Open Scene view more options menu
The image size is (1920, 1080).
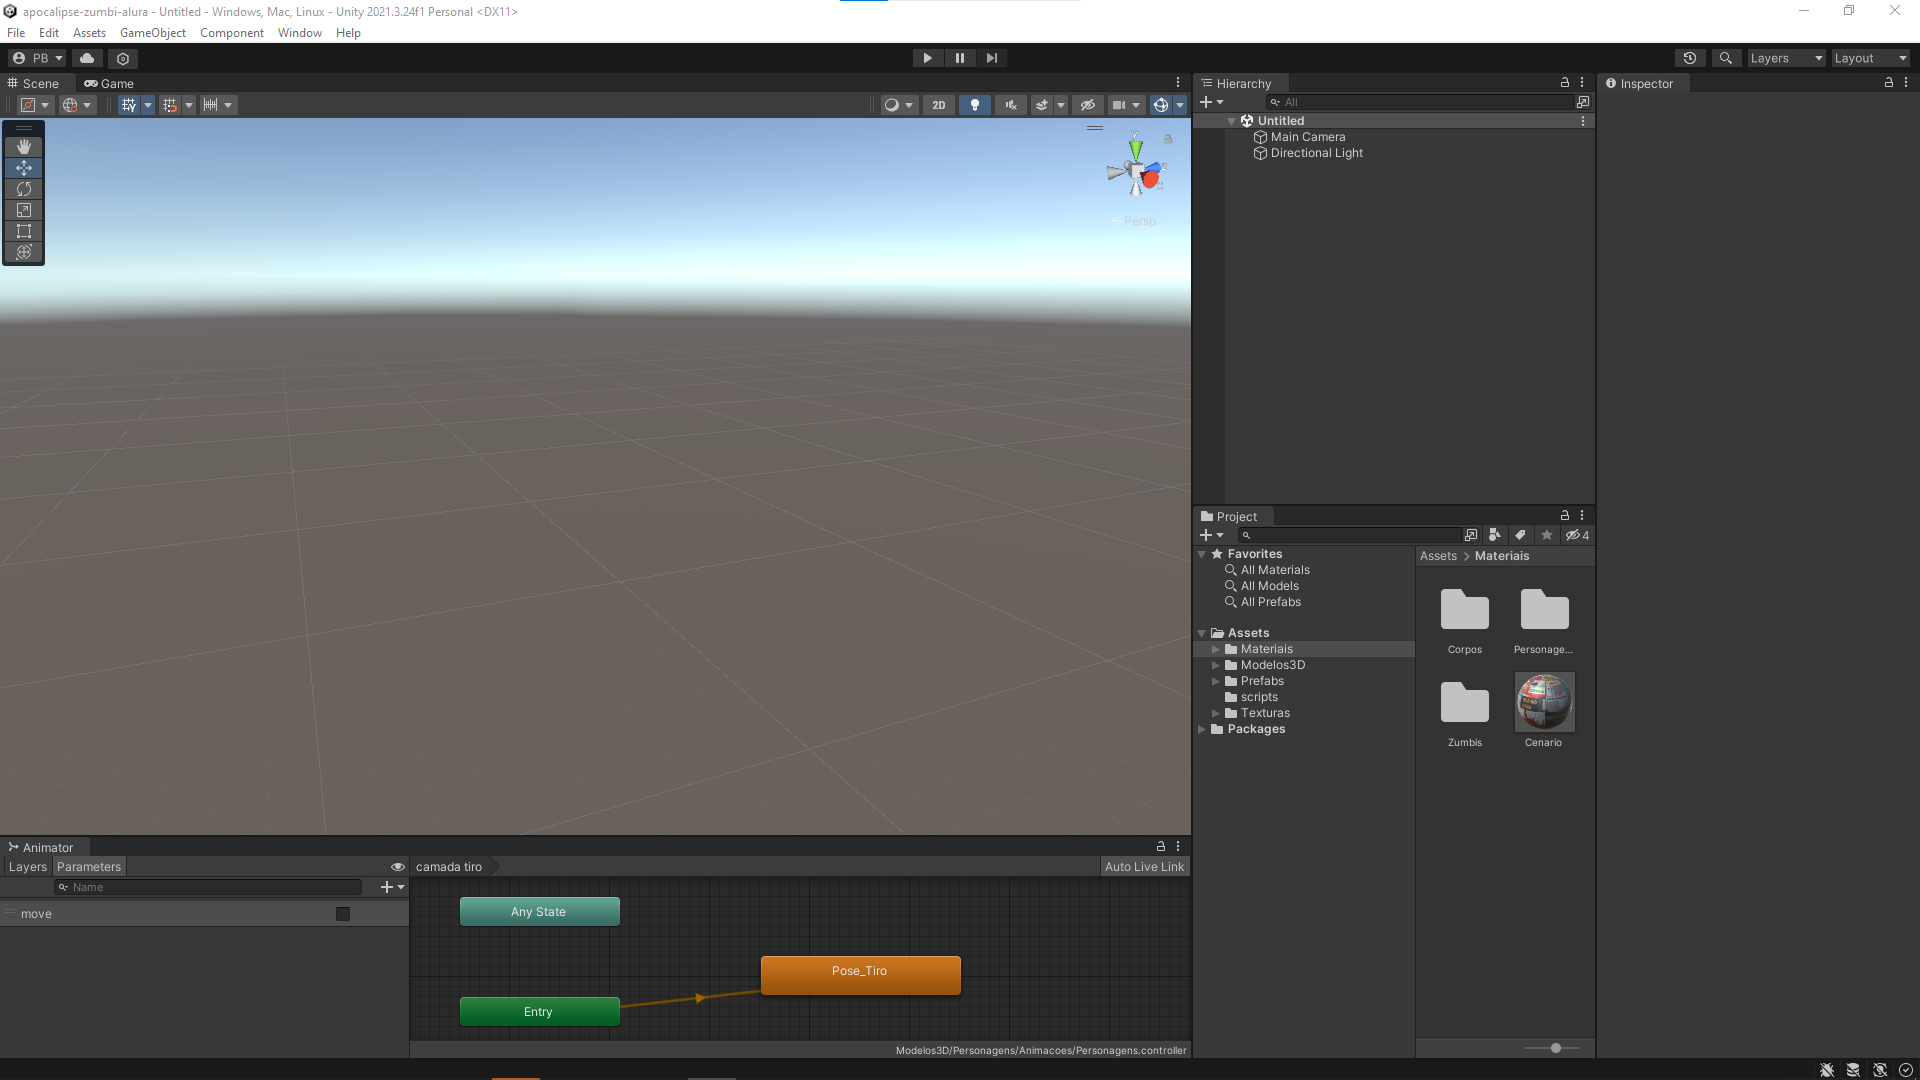tap(1178, 83)
